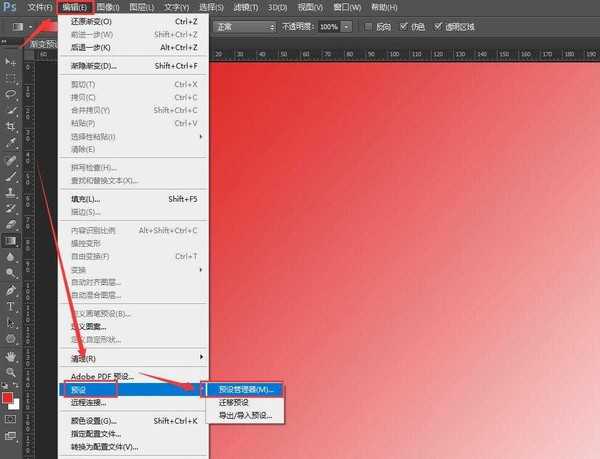The image size is (600, 459).
Task: Select the Lasso tool
Action: coord(11,94)
